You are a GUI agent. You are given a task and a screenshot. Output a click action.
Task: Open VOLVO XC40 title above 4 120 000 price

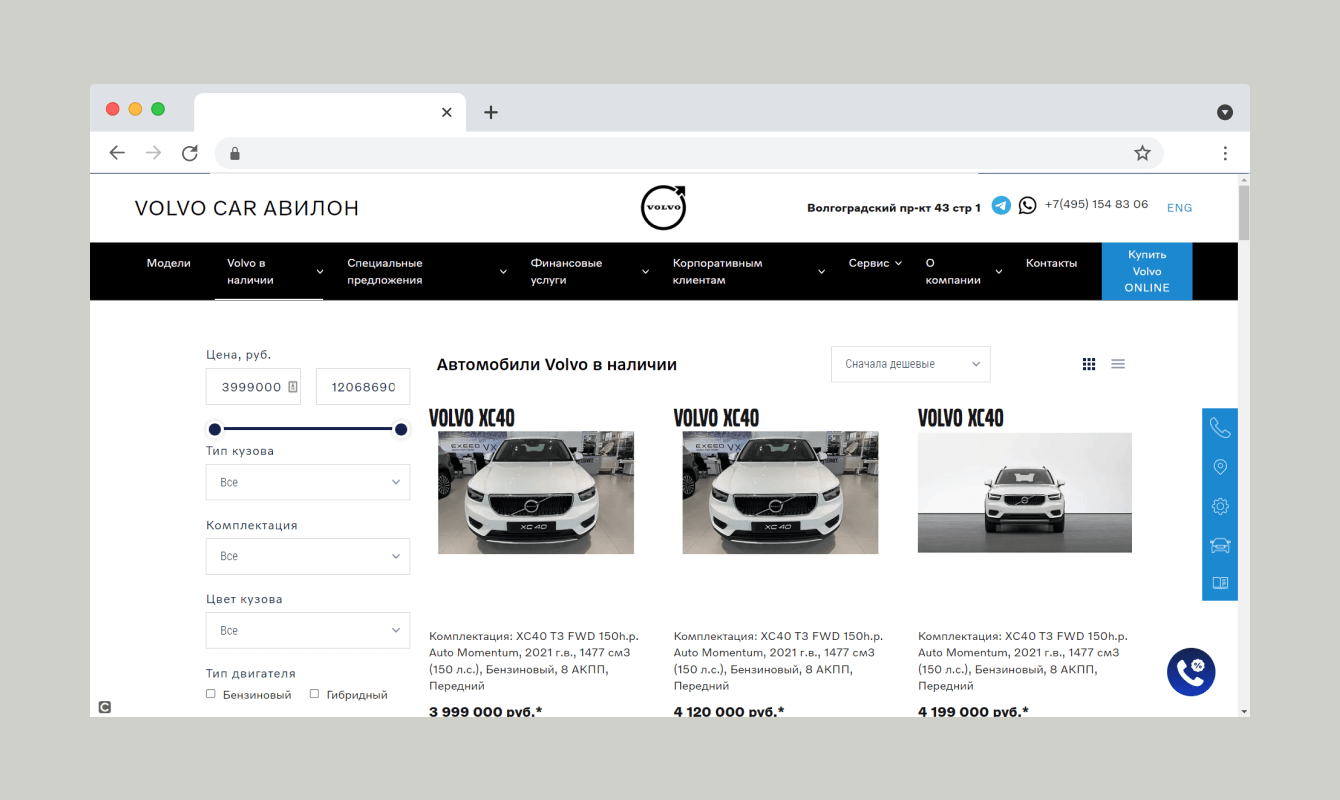click(717, 418)
